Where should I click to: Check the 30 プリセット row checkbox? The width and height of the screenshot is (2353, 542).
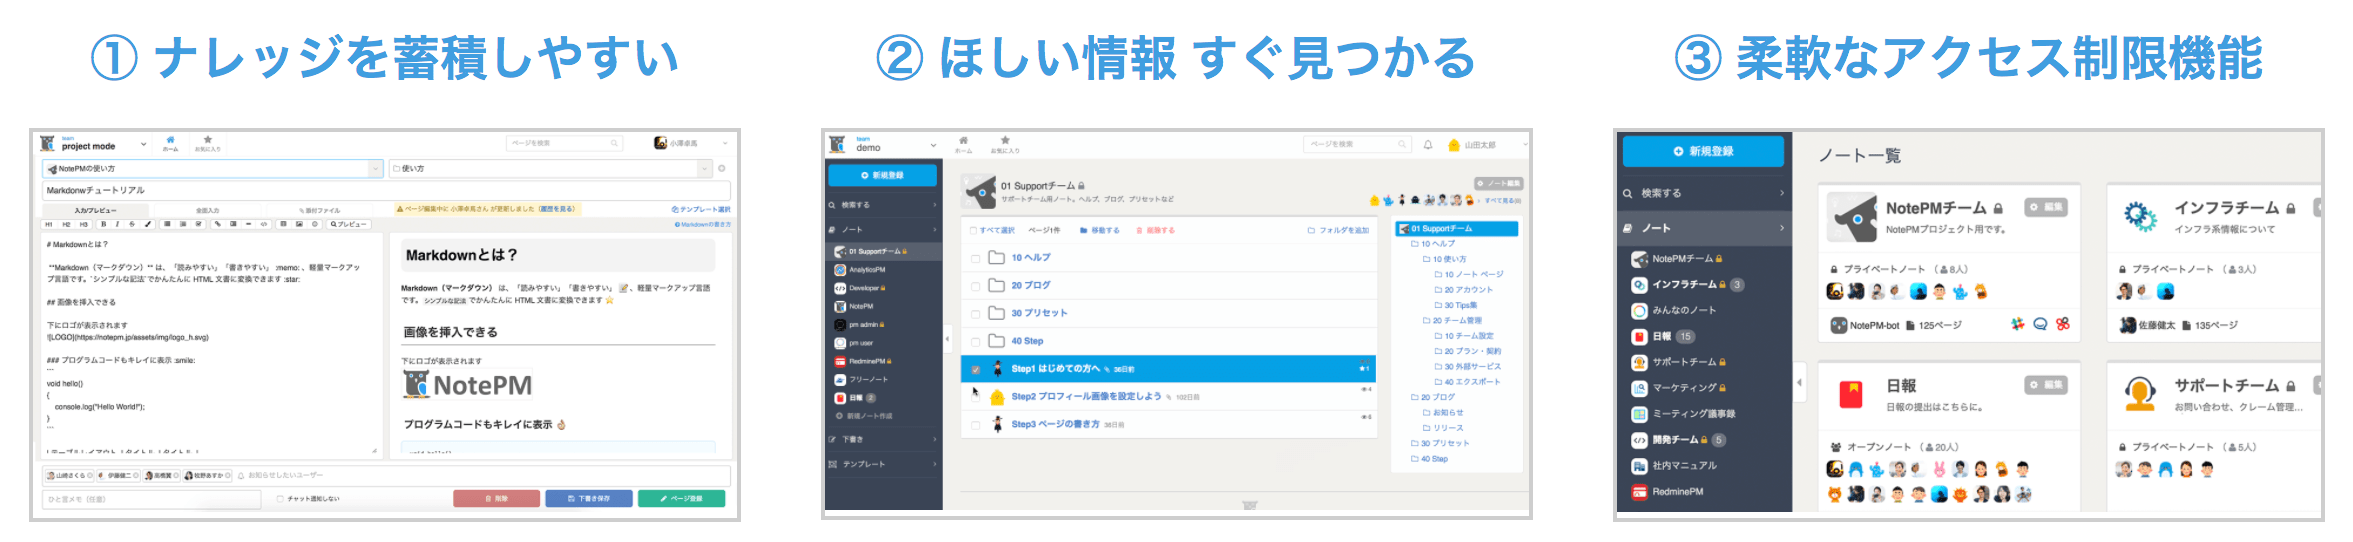coord(976,314)
